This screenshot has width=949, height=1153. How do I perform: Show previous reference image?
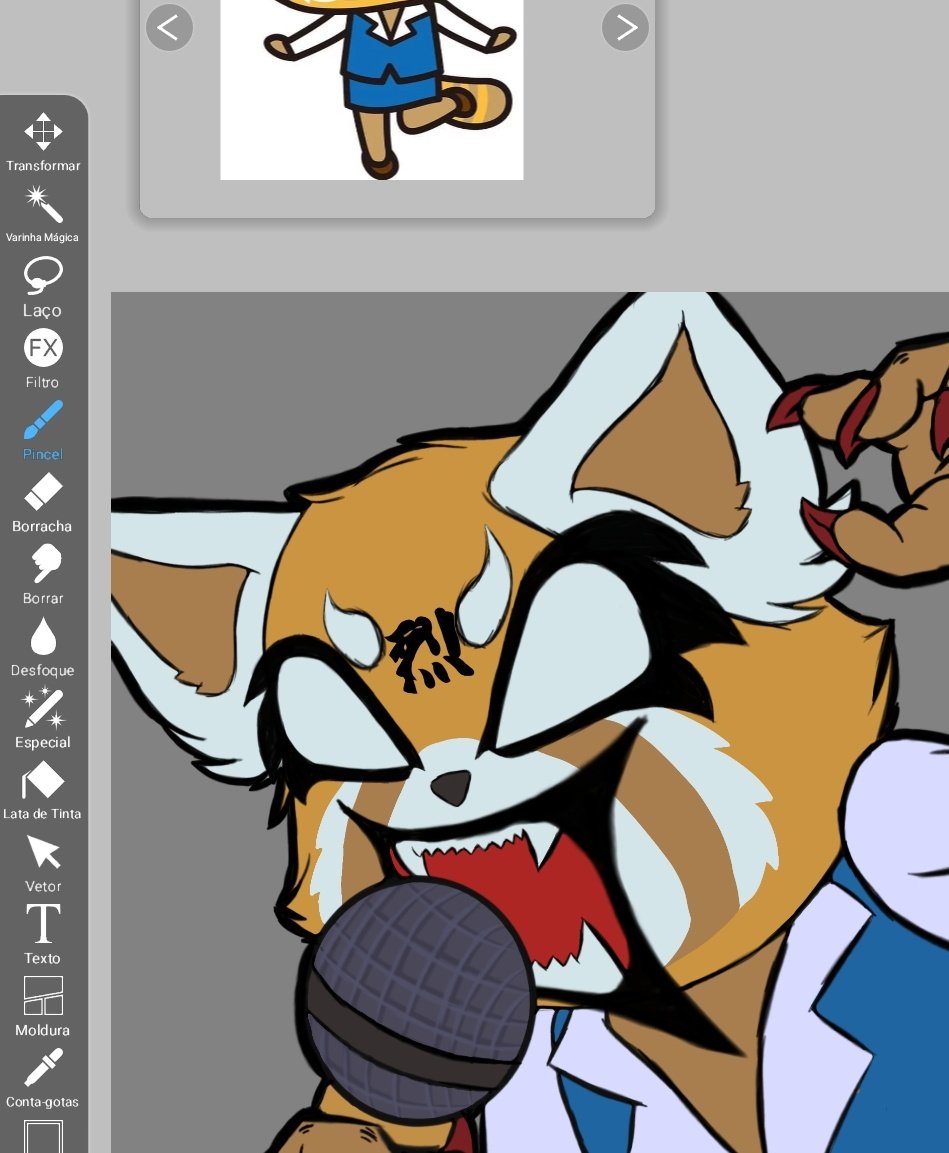170,28
